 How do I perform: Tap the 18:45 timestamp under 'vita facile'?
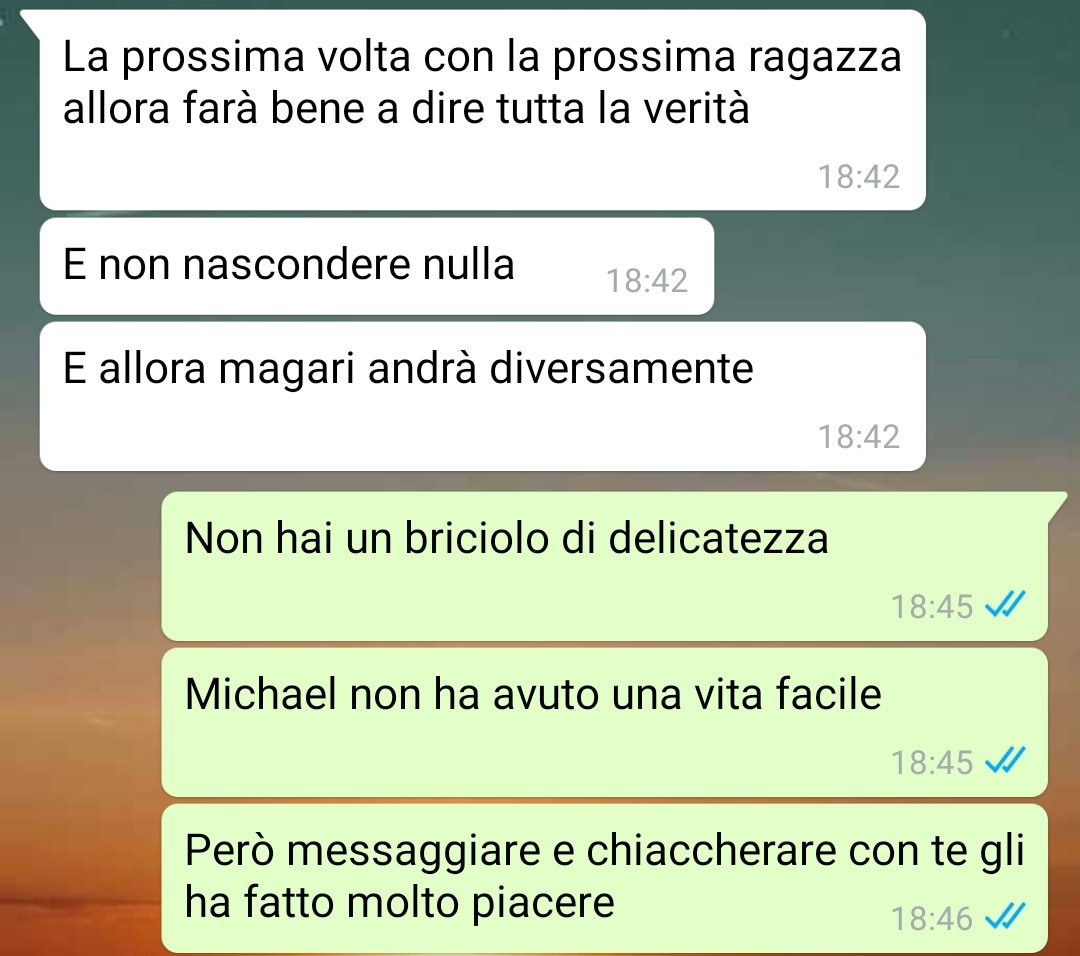click(x=932, y=763)
